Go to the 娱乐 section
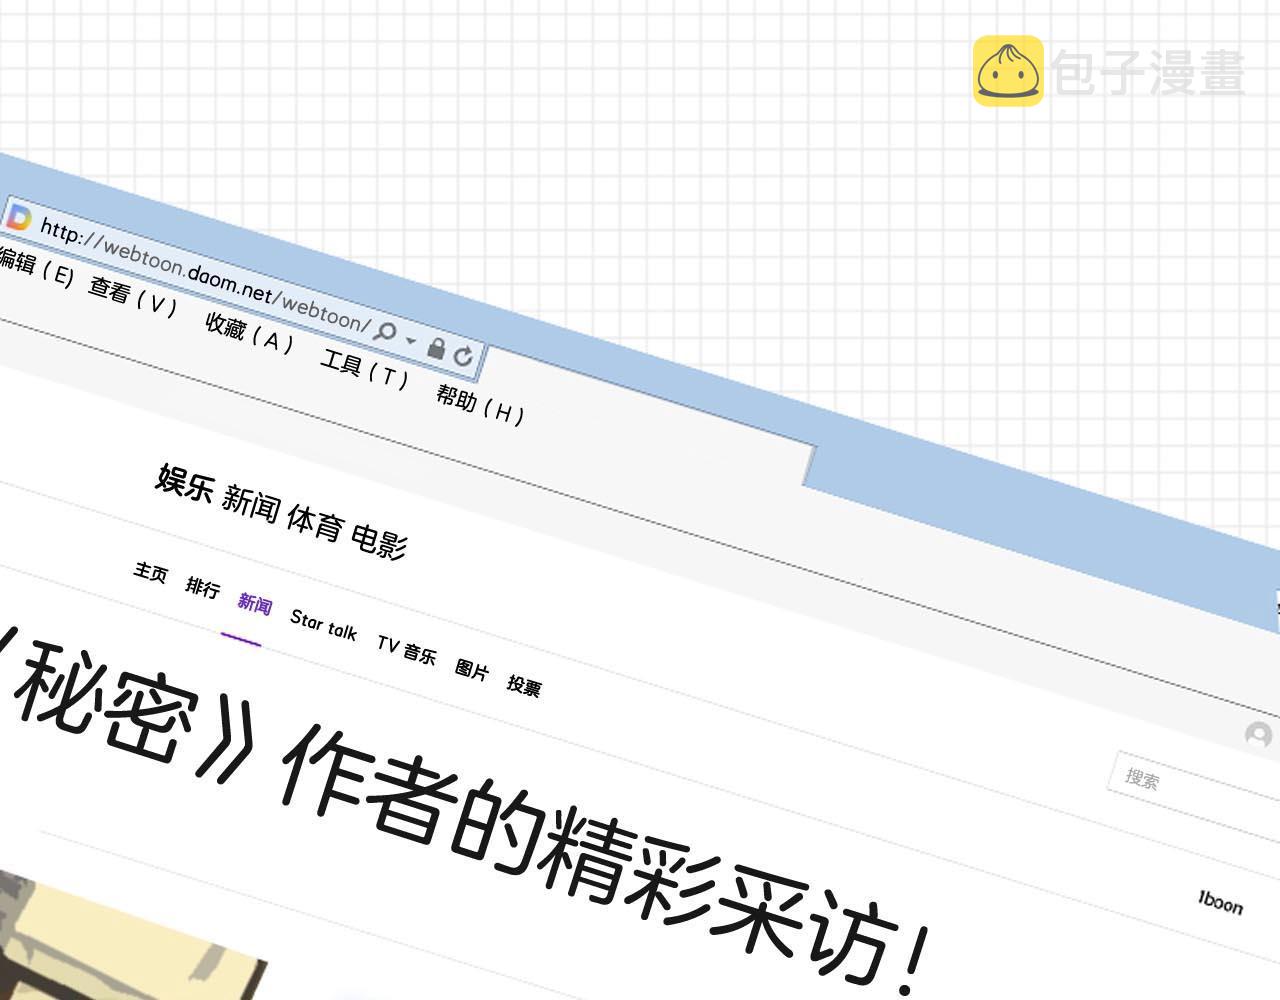This screenshot has width=1280, height=1000. click(x=185, y=483)
